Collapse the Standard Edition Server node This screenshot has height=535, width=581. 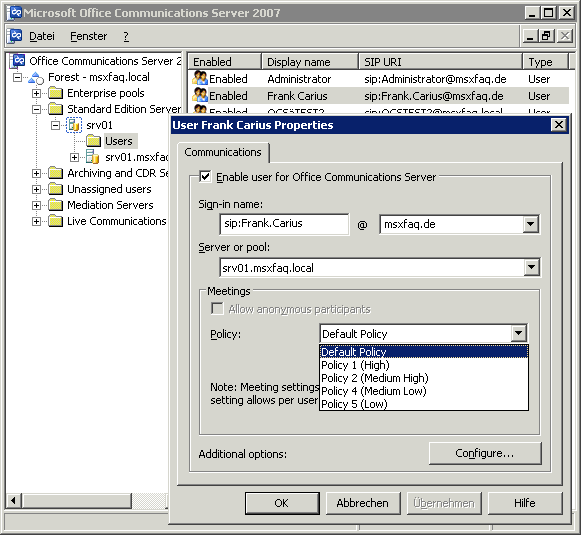pyautogui.click(x=36, y=109)
